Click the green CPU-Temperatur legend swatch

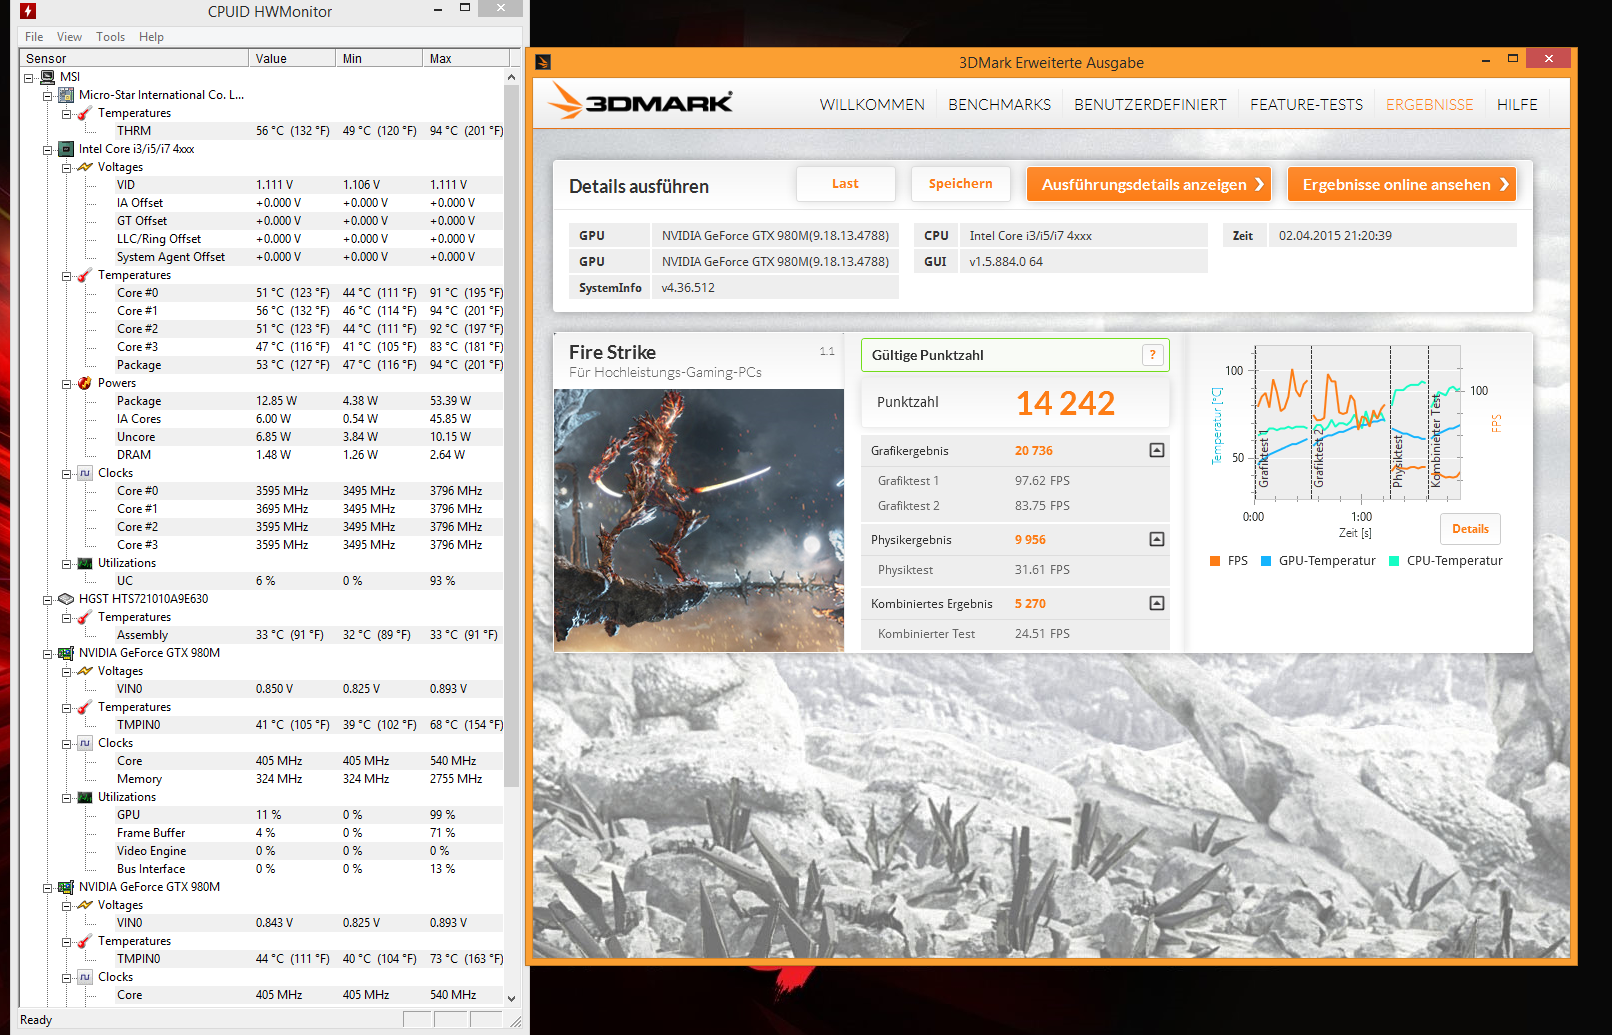click(1394, 561)
